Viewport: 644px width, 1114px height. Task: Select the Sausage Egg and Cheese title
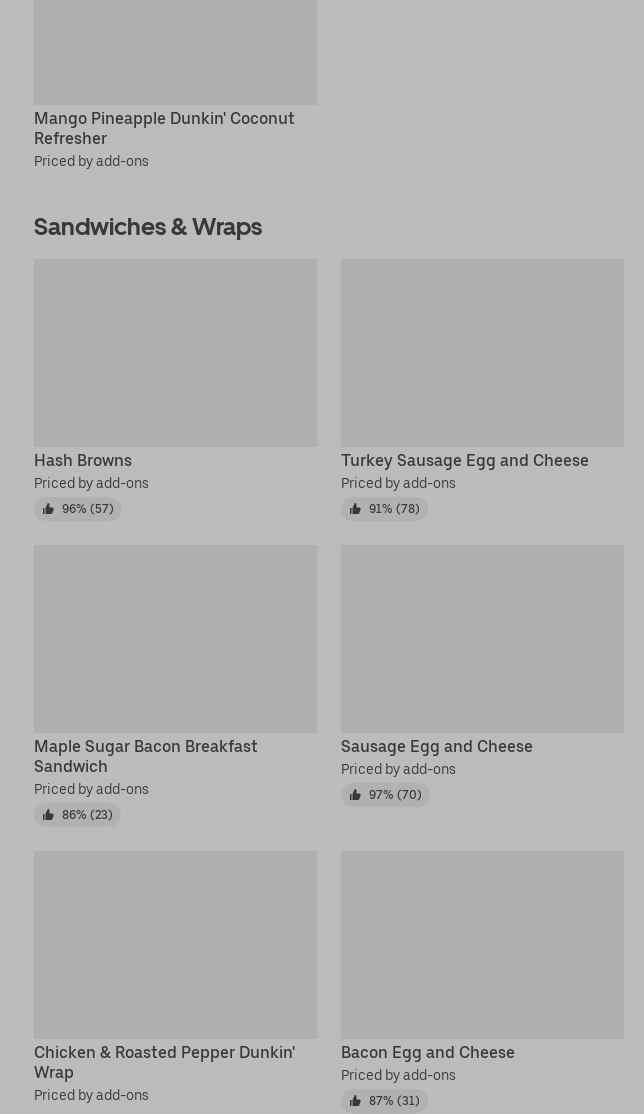click(x=436, y=746)
